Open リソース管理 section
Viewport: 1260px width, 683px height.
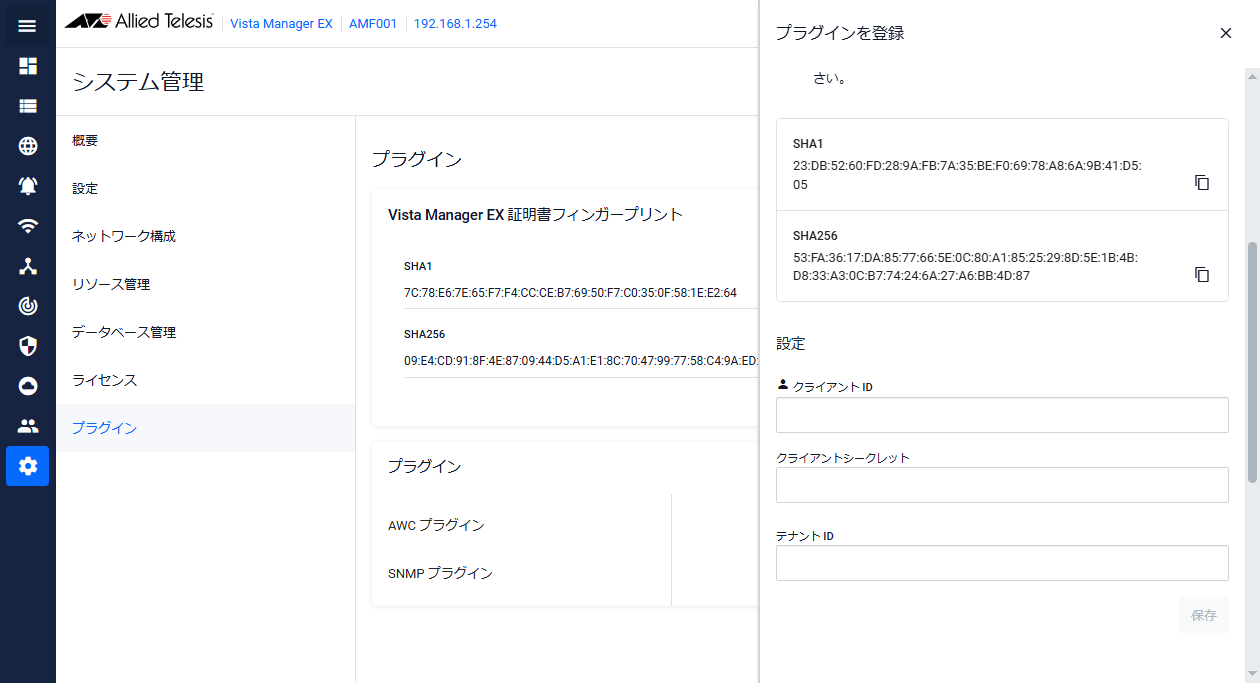point(205,285)
